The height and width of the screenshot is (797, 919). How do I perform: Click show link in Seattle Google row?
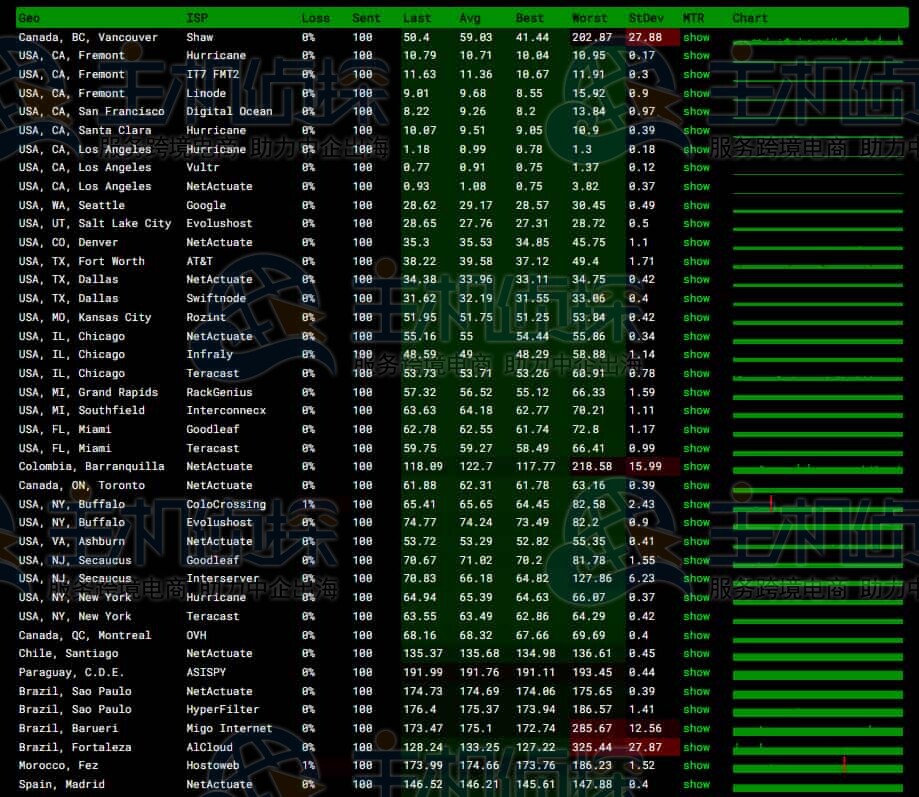[x=696, y=205]
